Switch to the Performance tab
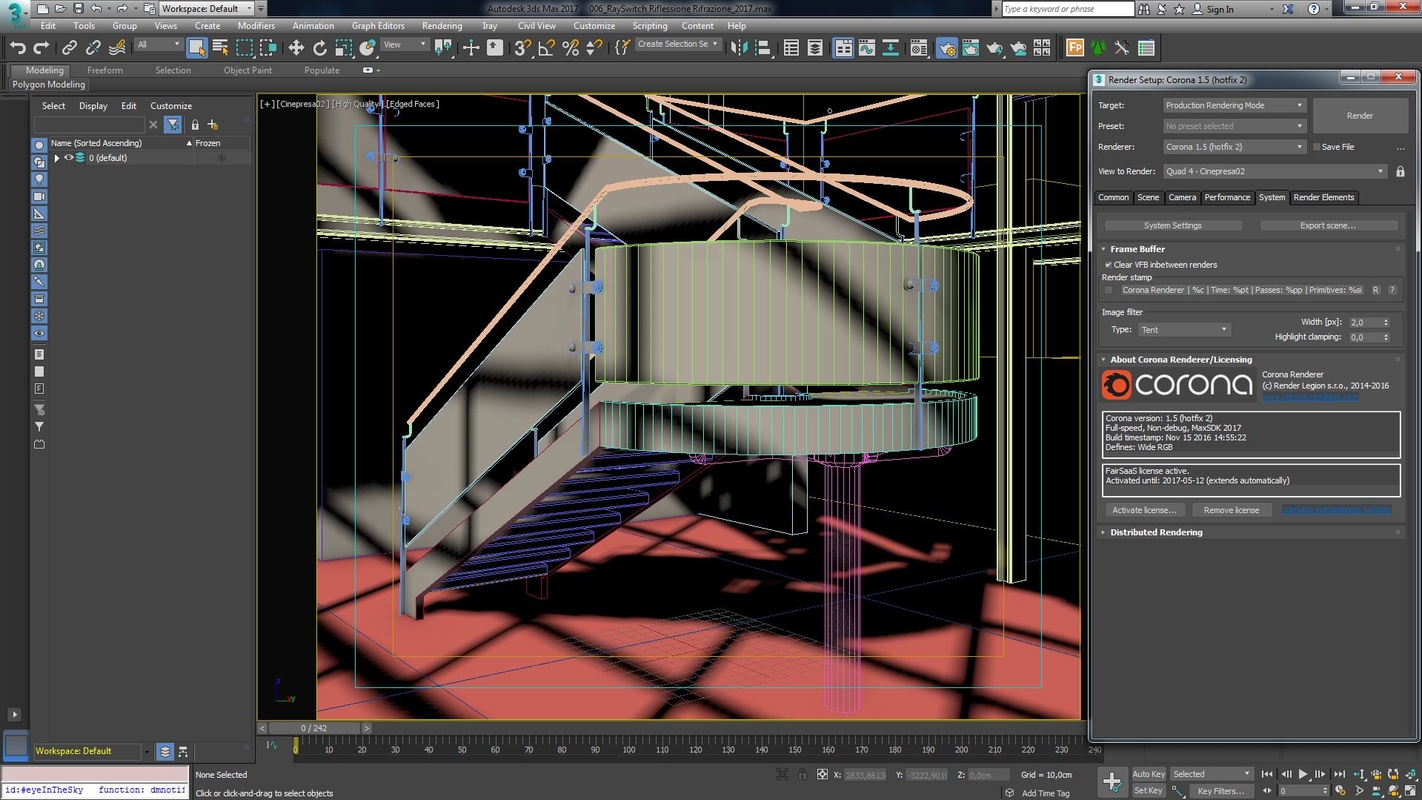 pyautogui.click(x=1227, y=198)
